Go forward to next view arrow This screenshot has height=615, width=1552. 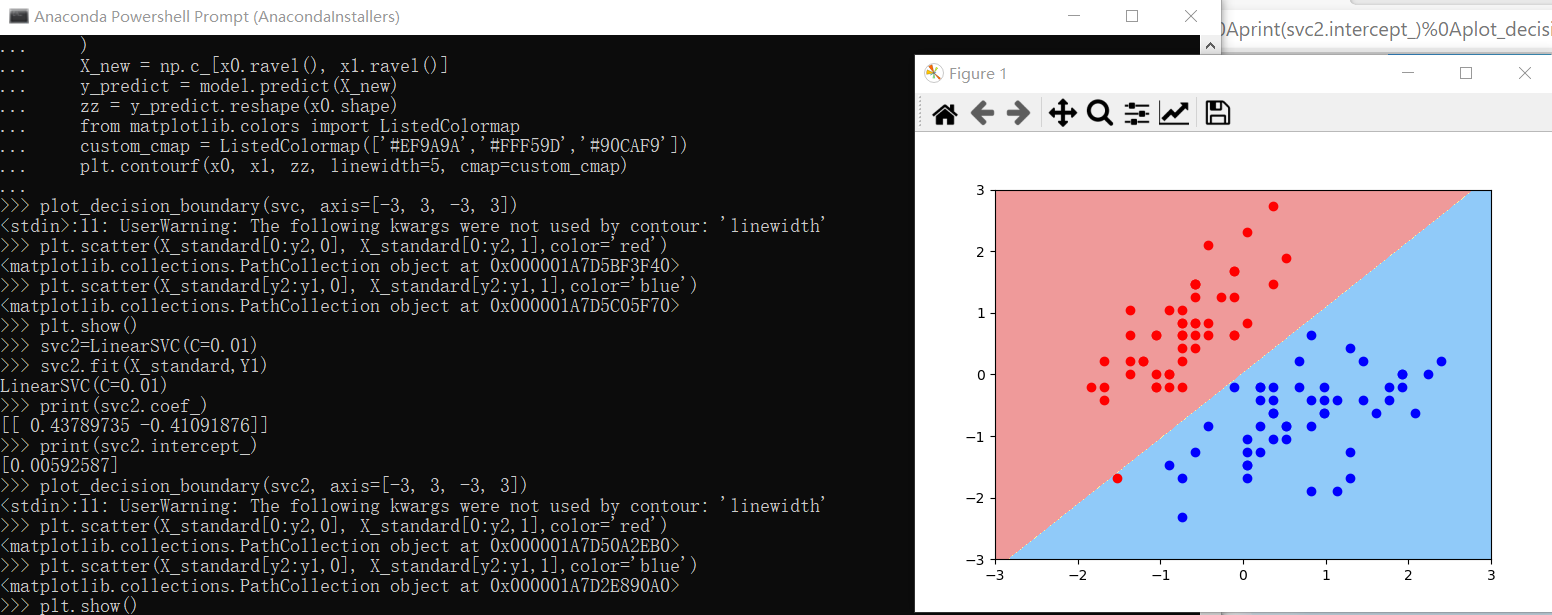[x=1018, y=114]
